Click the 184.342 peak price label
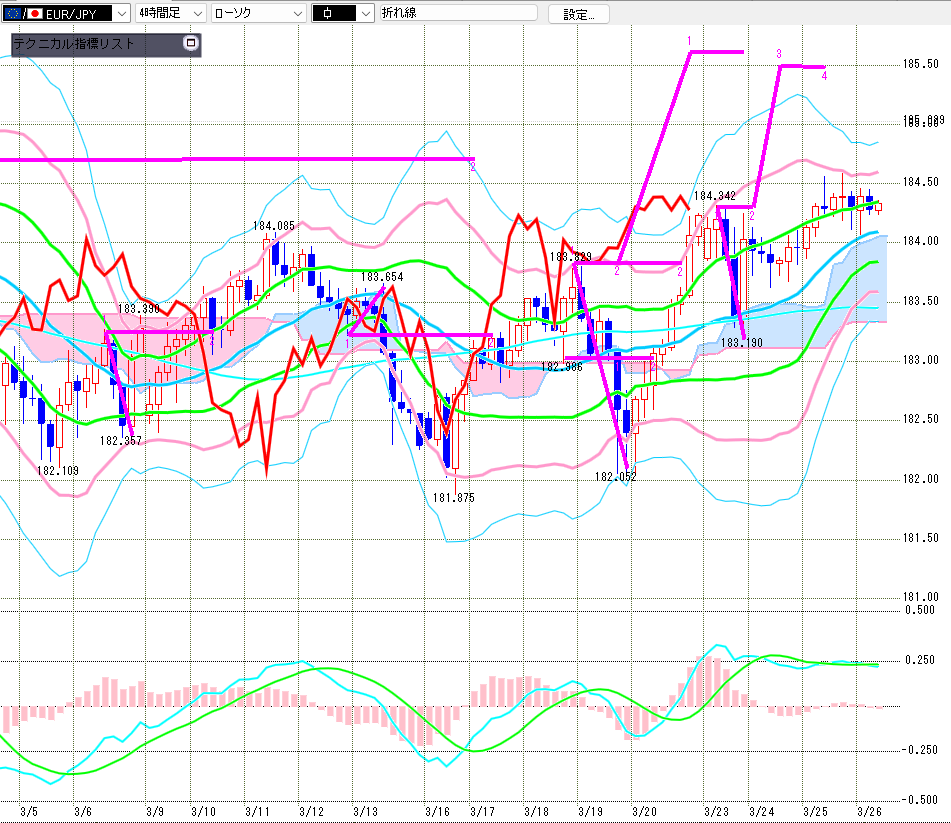Image resolution: width=951 pixels, height=823 pixels. click(715, 196)
